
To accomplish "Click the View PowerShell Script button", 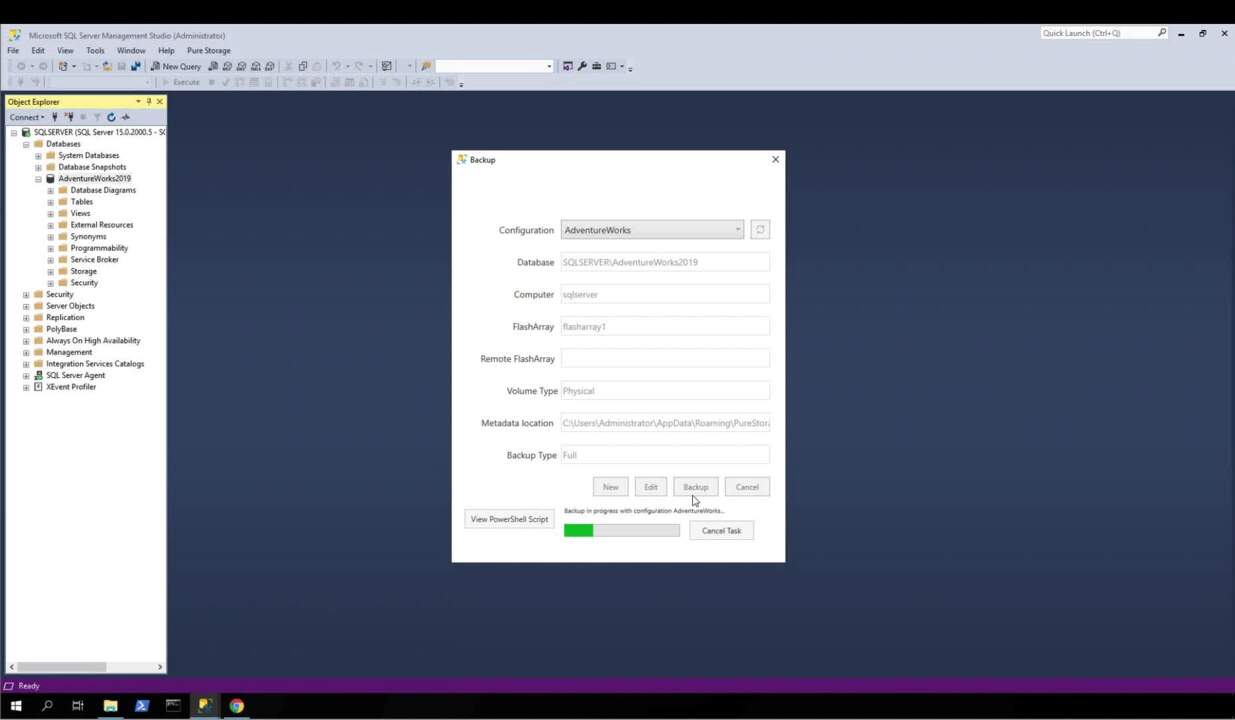I will 509,519.
